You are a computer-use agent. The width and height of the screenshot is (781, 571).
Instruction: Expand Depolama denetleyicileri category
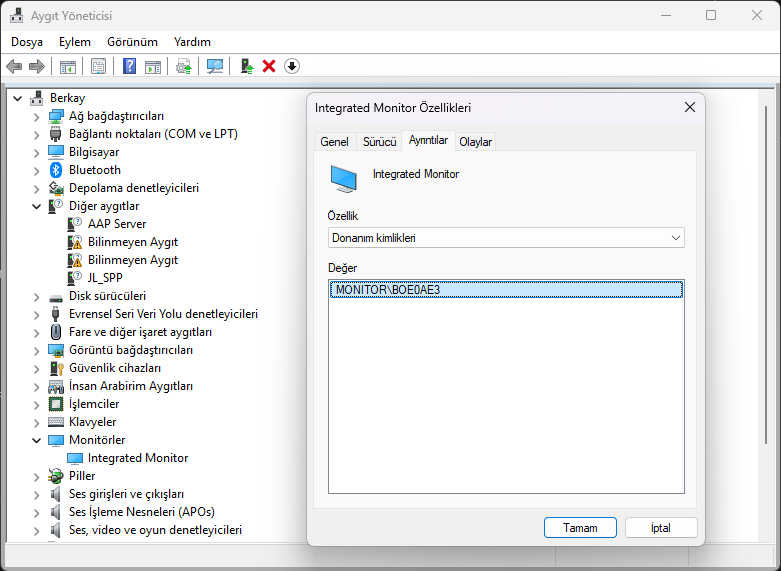[36, 188]
